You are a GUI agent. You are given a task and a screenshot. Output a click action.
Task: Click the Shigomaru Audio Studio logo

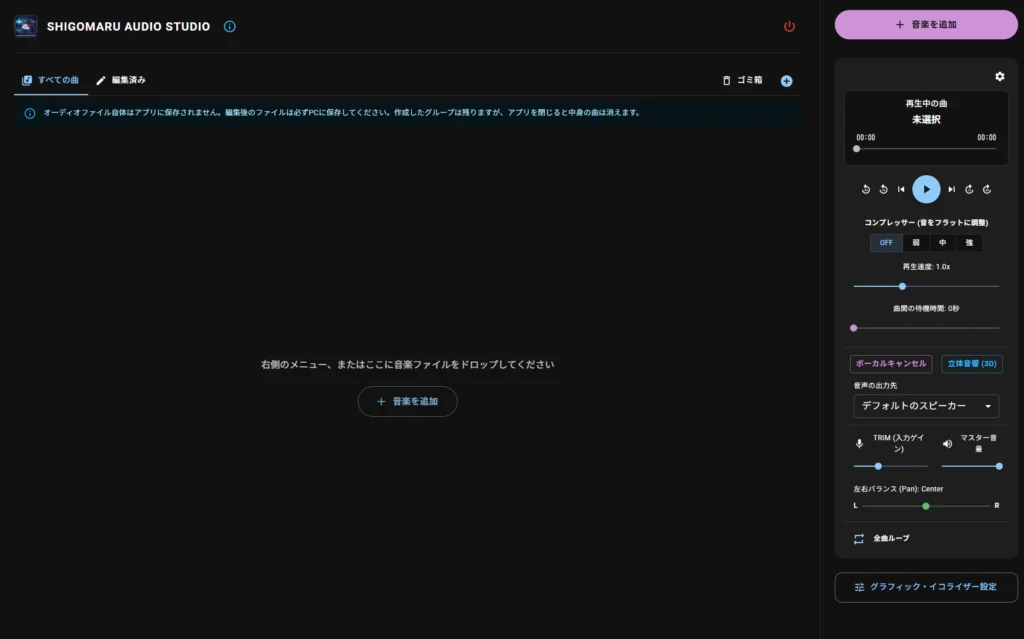click(26, 26)
